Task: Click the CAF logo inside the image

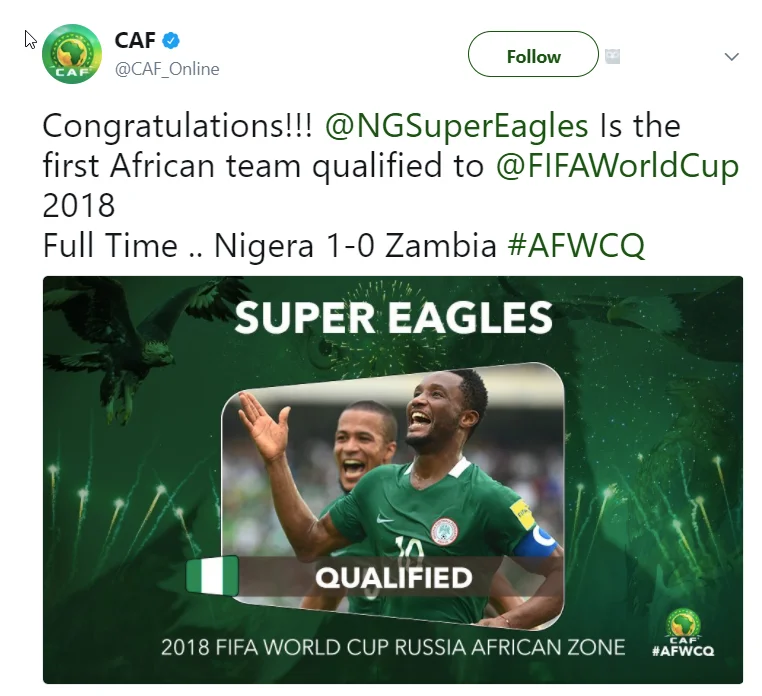Action: pos(684,624)
